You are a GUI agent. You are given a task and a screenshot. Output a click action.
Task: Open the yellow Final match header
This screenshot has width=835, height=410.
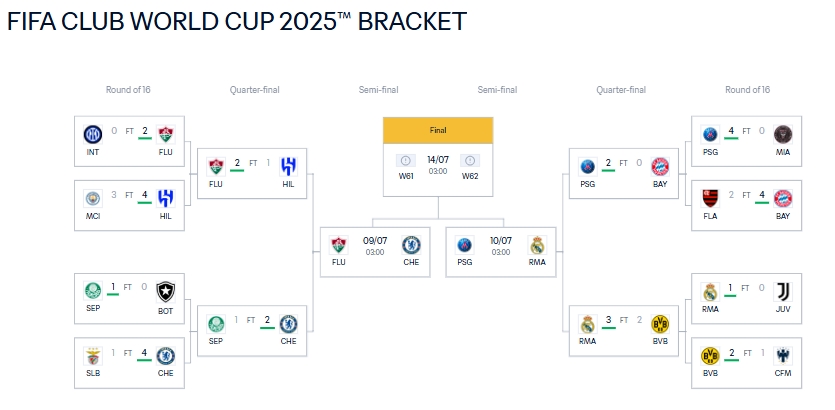pyautogui.click(x=438, y=130)
